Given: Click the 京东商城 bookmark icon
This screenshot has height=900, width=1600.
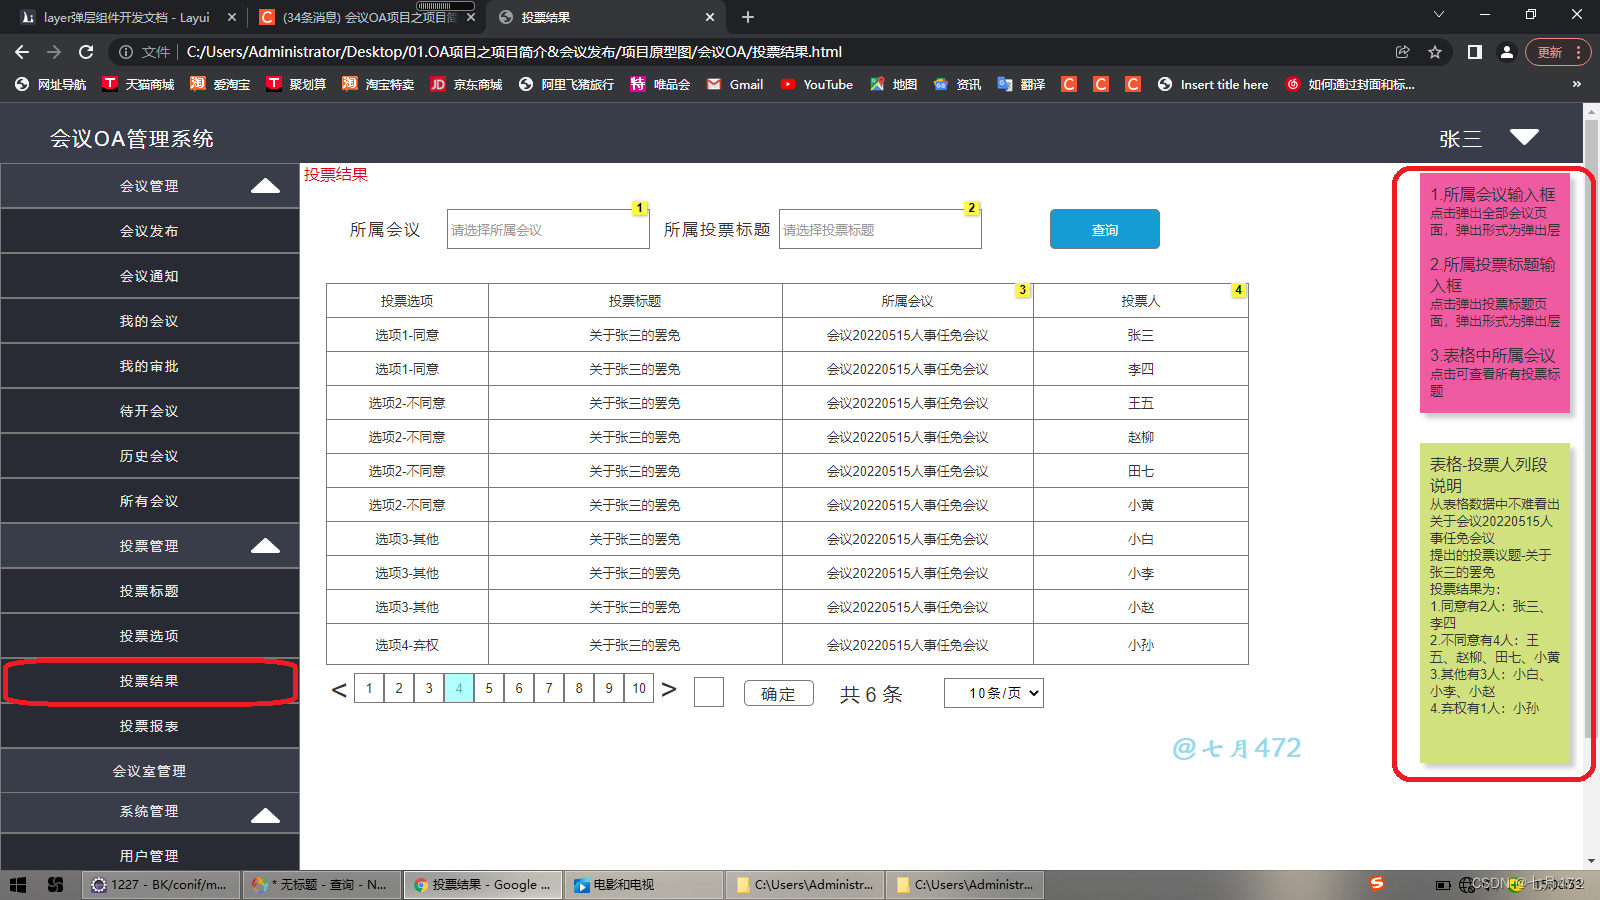Looking at the screenshot, I should pyautogui.click(x=437, y=84).
